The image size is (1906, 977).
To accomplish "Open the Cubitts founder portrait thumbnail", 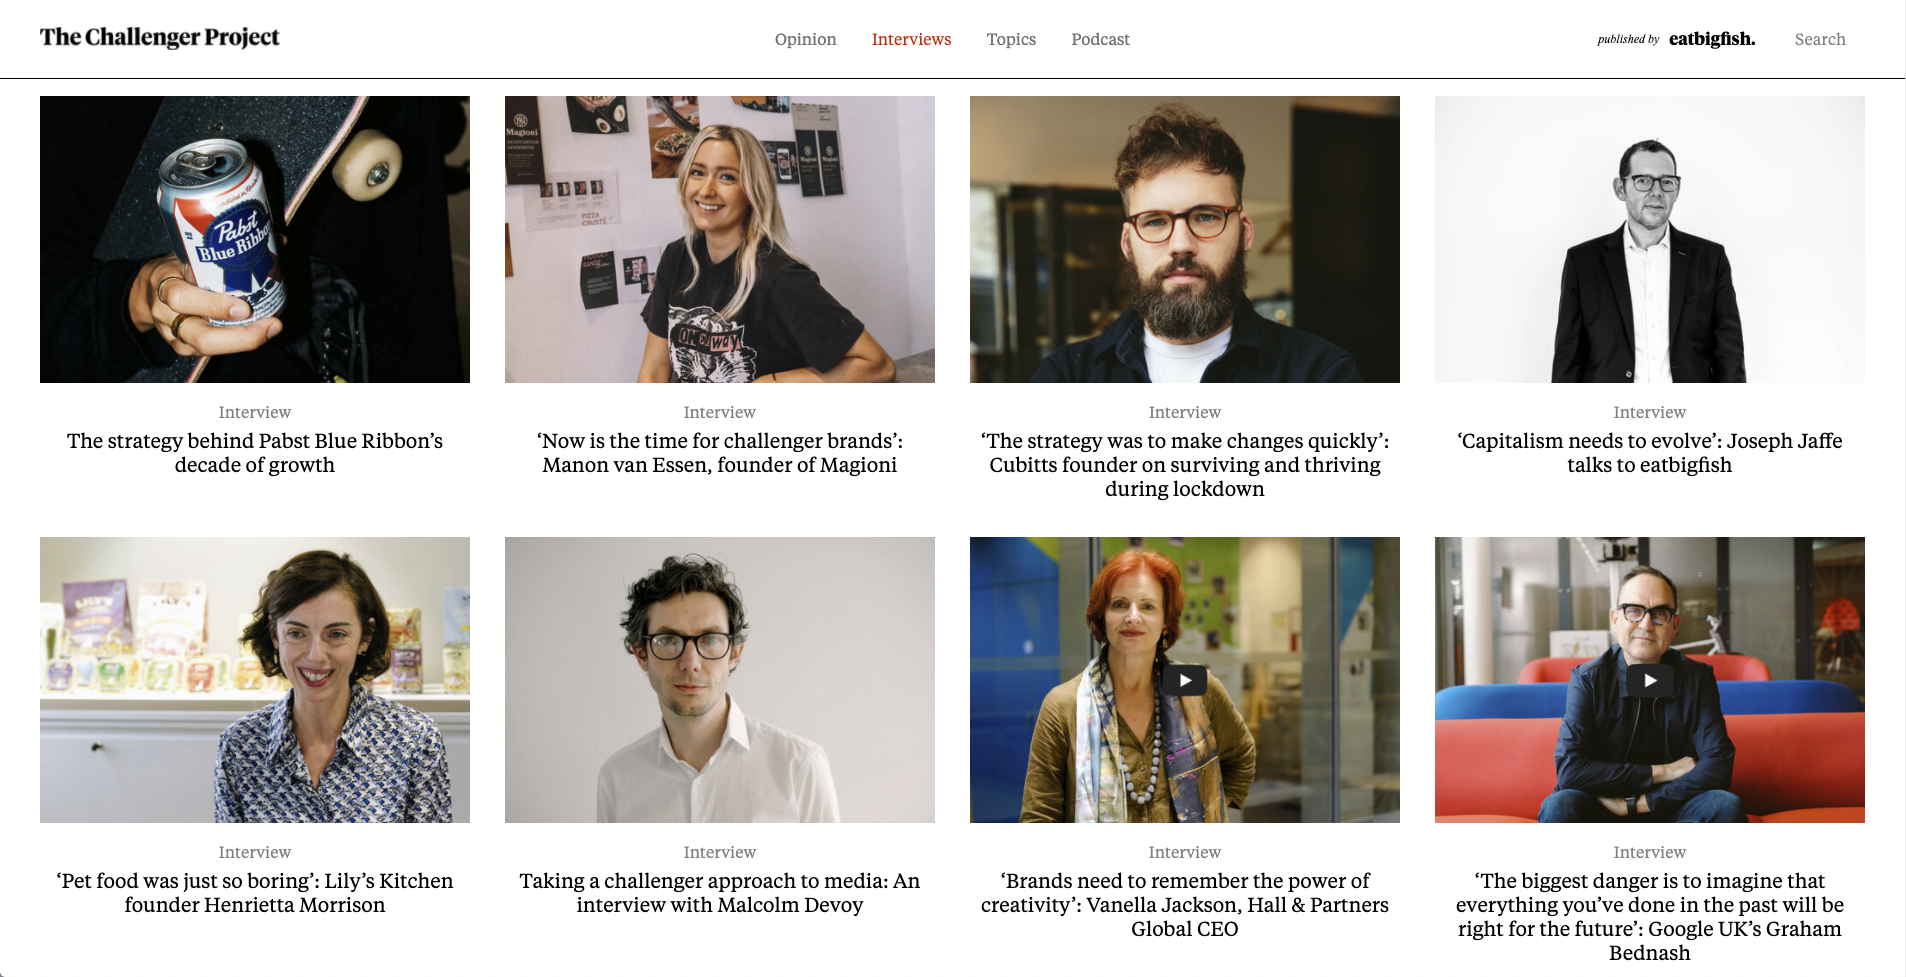I will 1185,239.
